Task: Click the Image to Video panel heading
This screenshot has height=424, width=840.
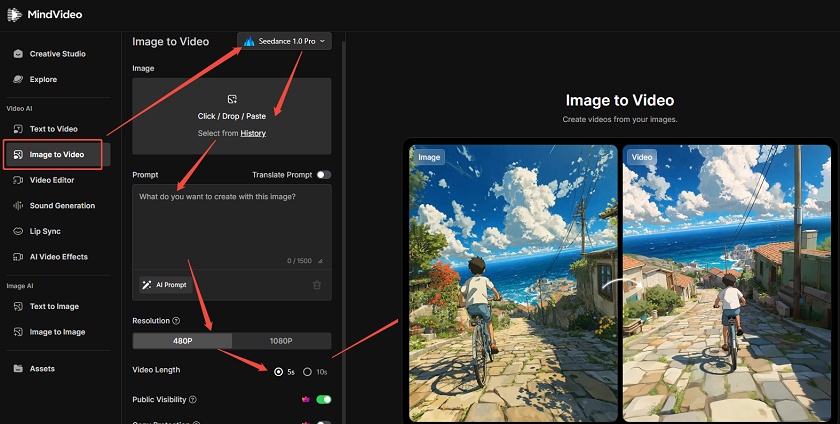Action: [x=170, y=42]
